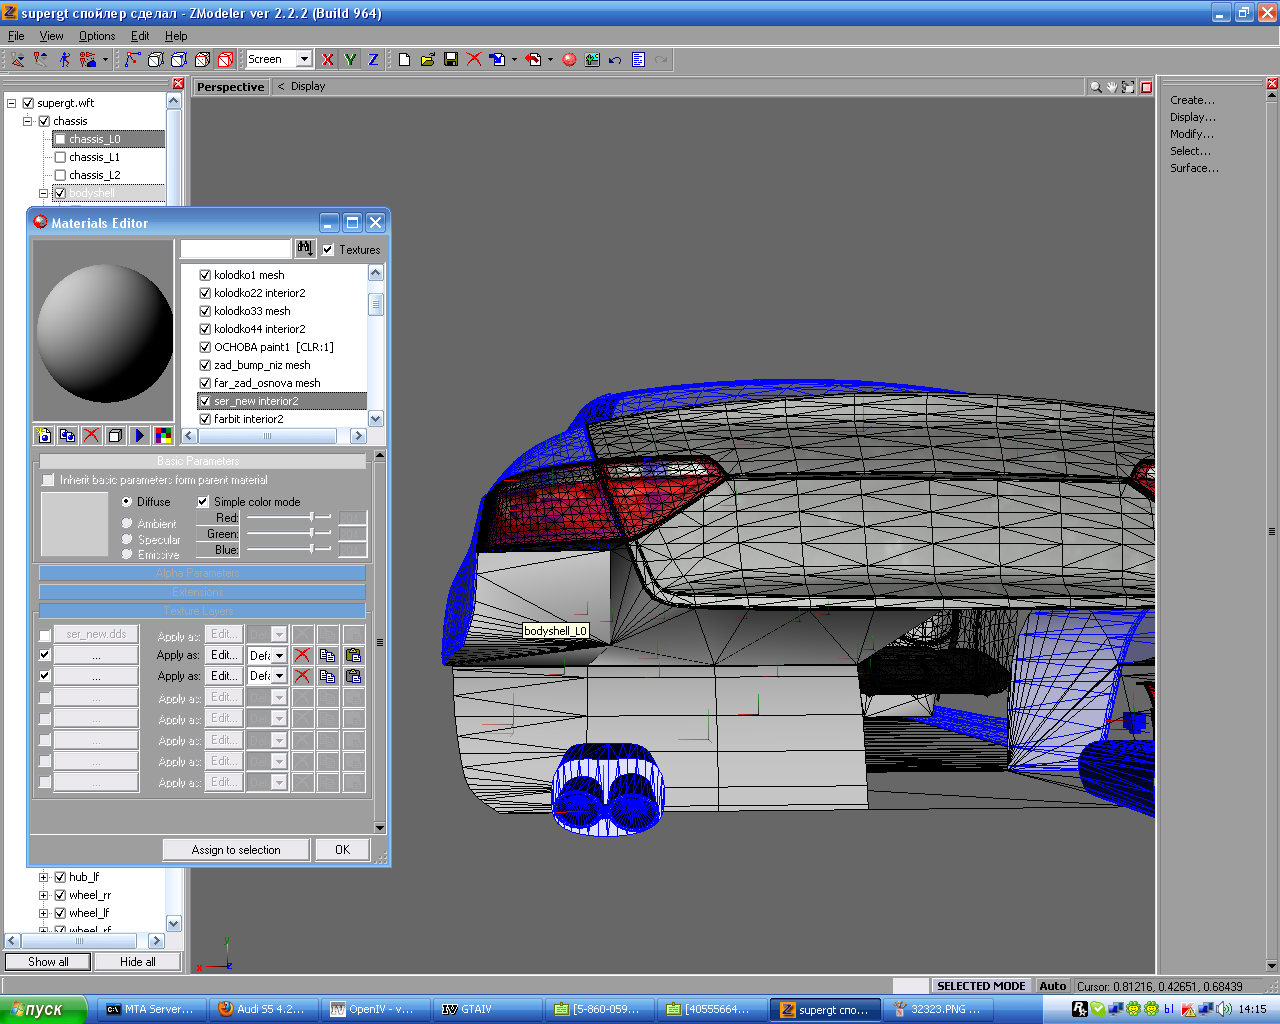Open the Materials Editor via red sphere icon
The width and height of the screenshot is (1280, 1024).
[x=569, y=60]
